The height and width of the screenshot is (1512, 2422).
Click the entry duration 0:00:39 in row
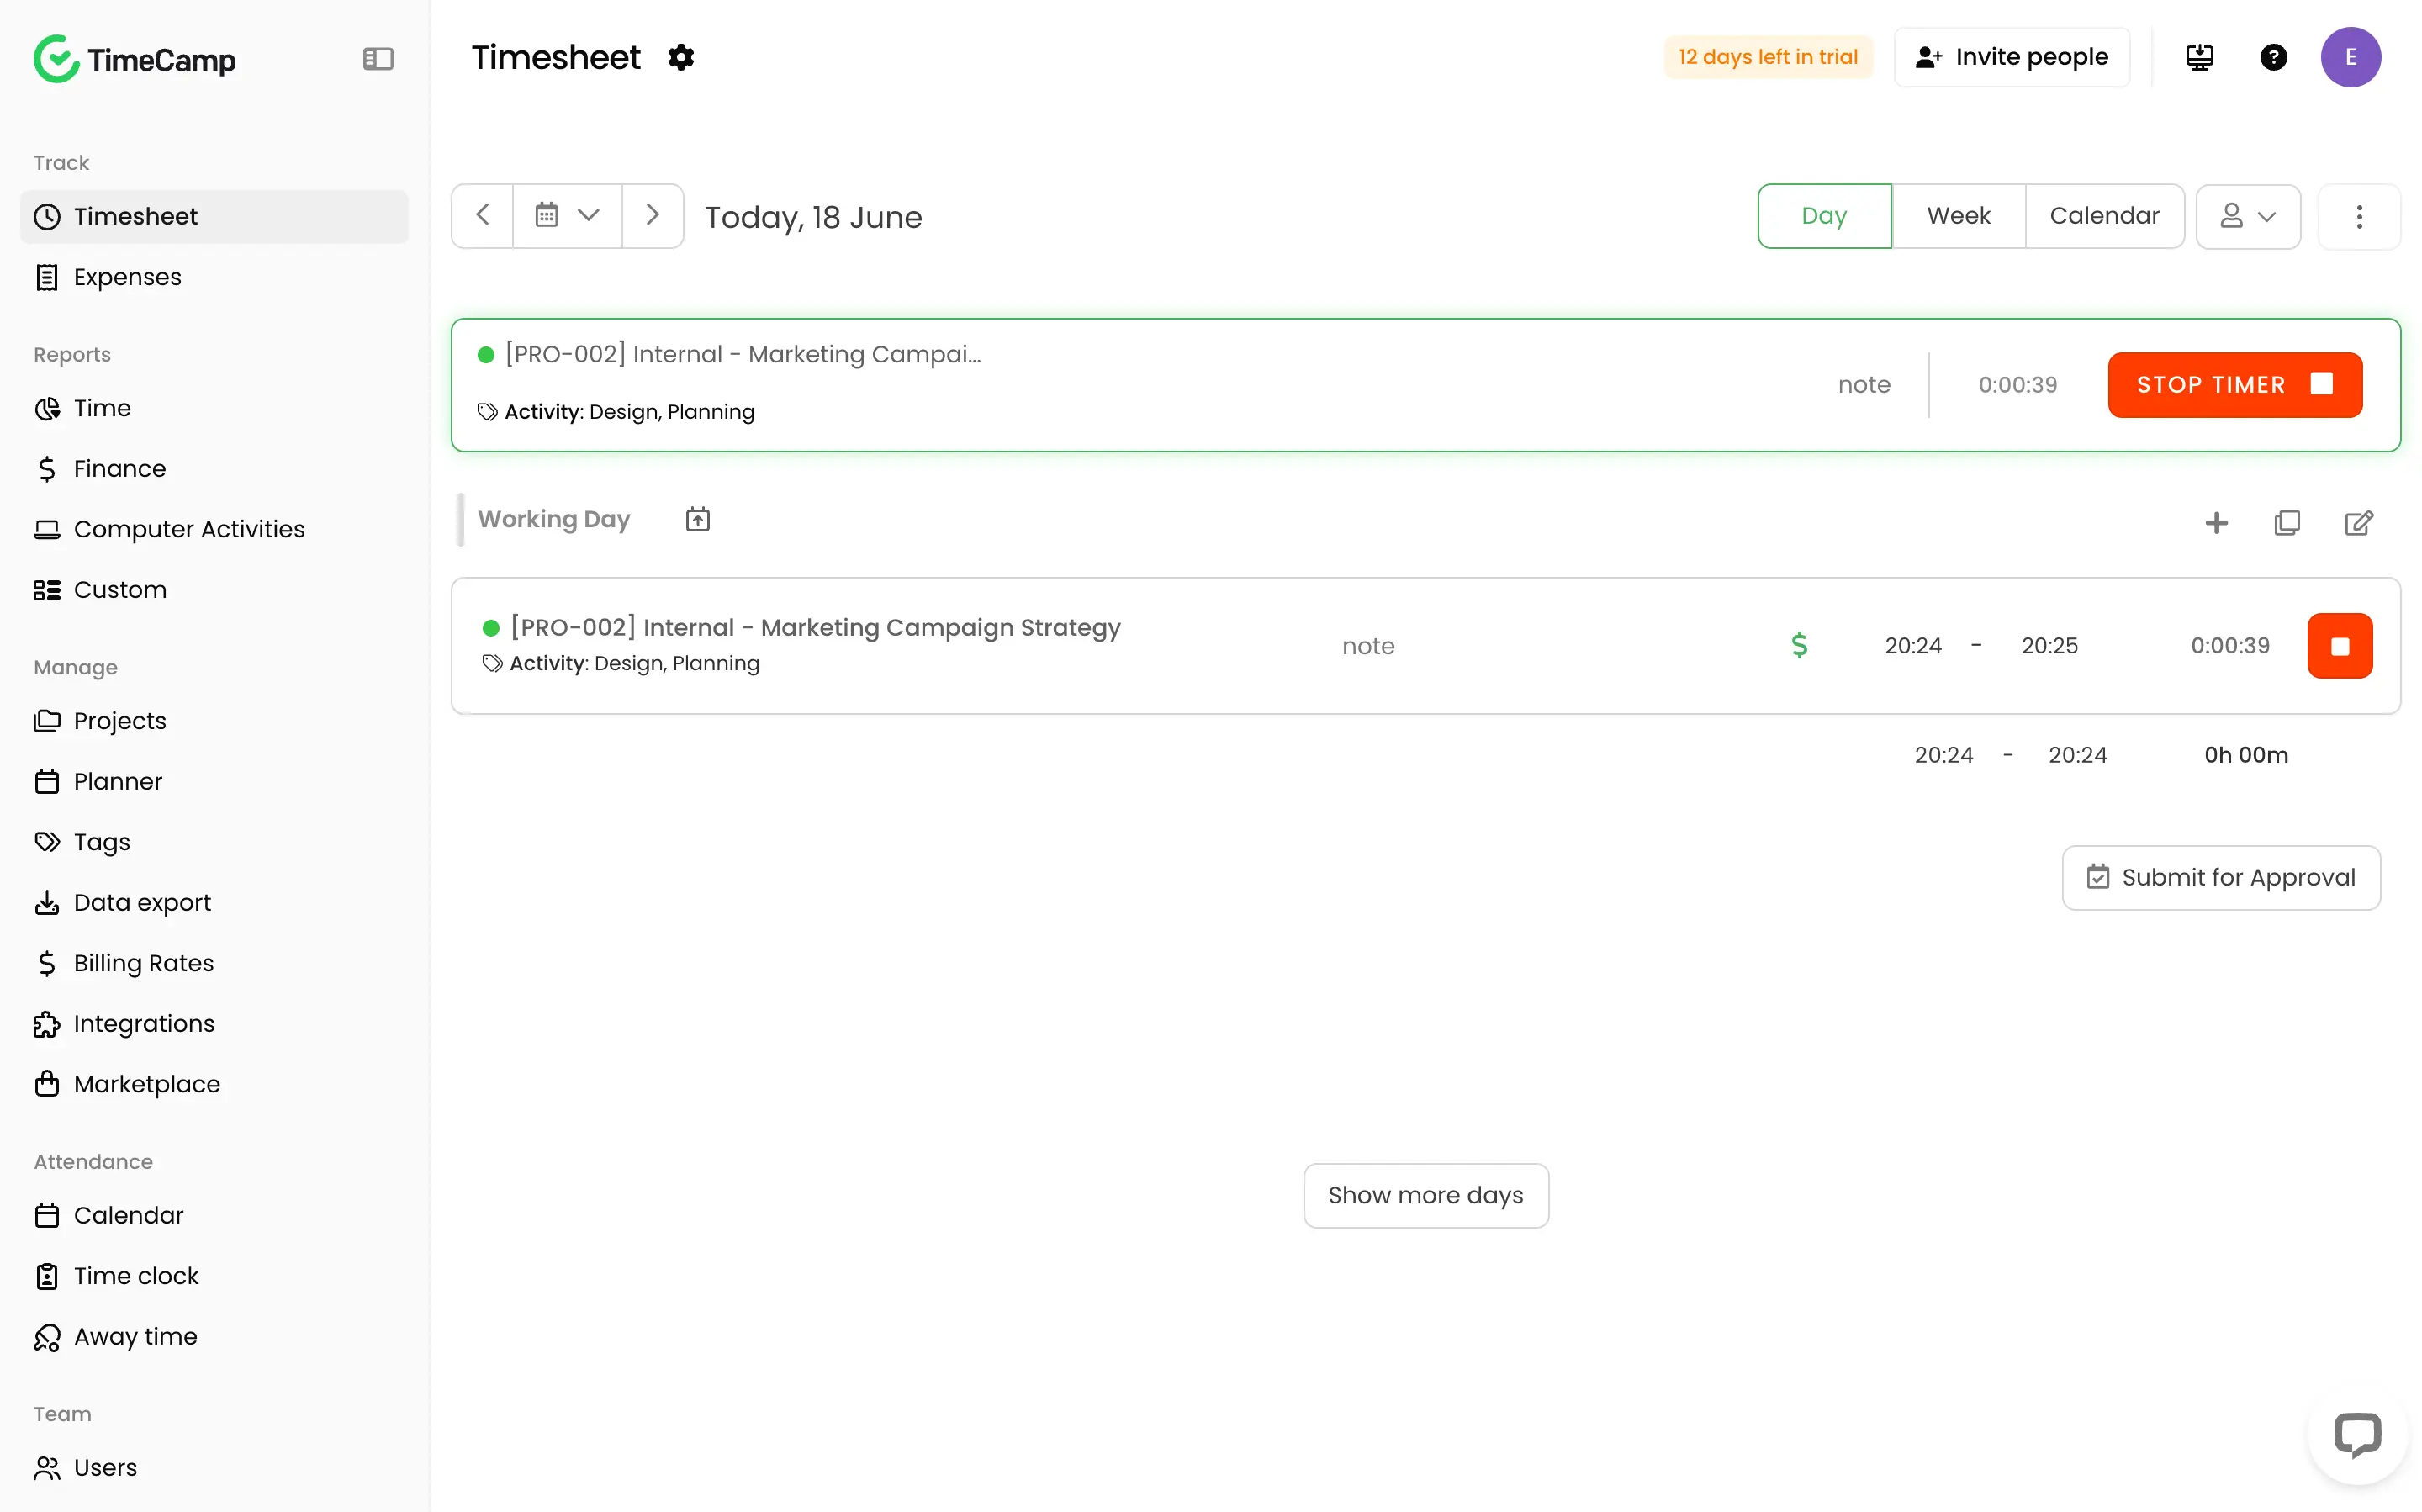(2229, 646)
